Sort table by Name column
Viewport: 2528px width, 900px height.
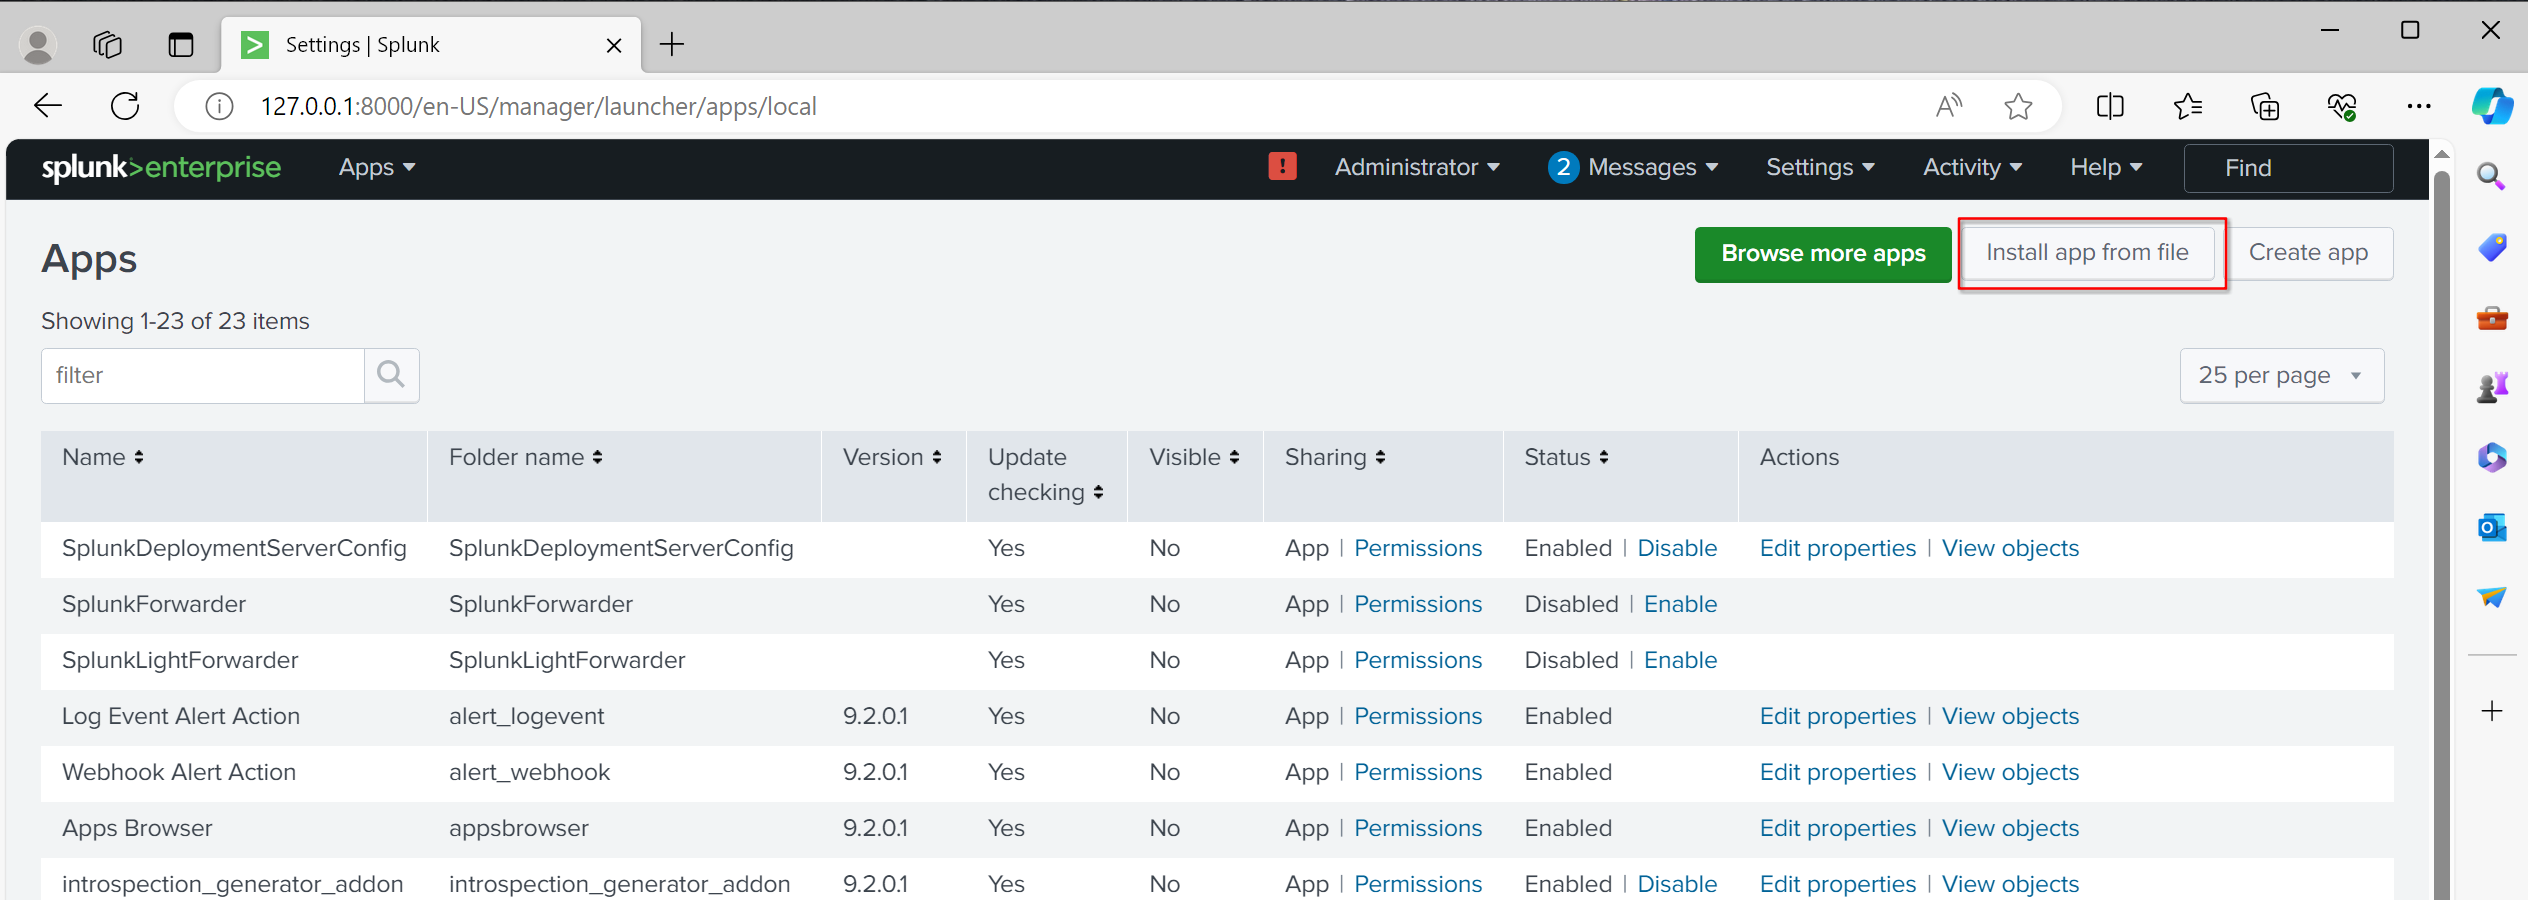[103, 457]
